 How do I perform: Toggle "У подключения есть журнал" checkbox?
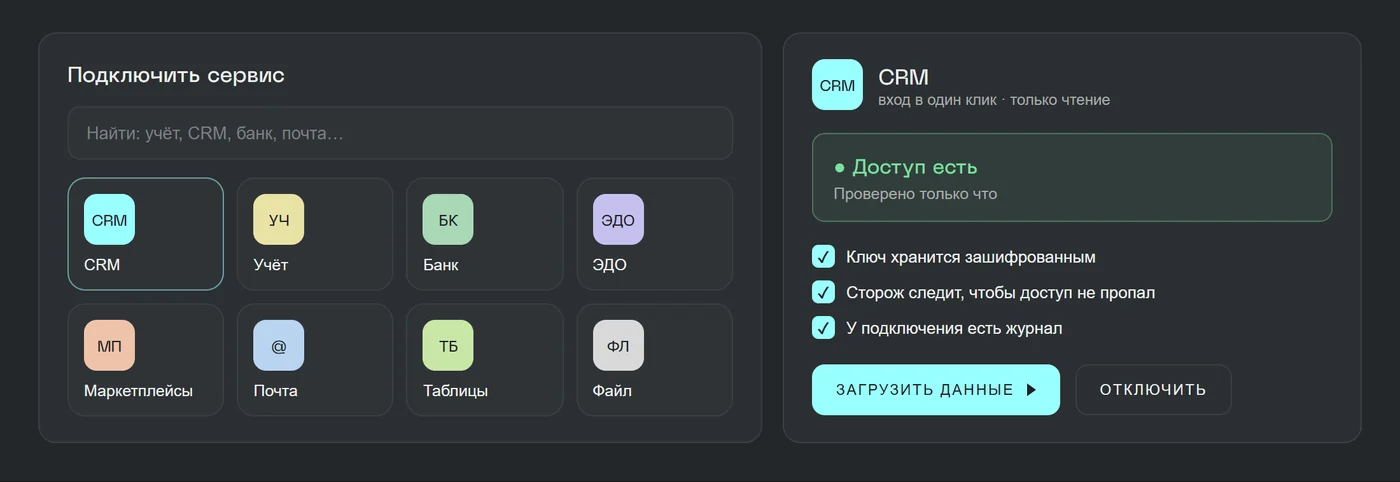point(823,328)
